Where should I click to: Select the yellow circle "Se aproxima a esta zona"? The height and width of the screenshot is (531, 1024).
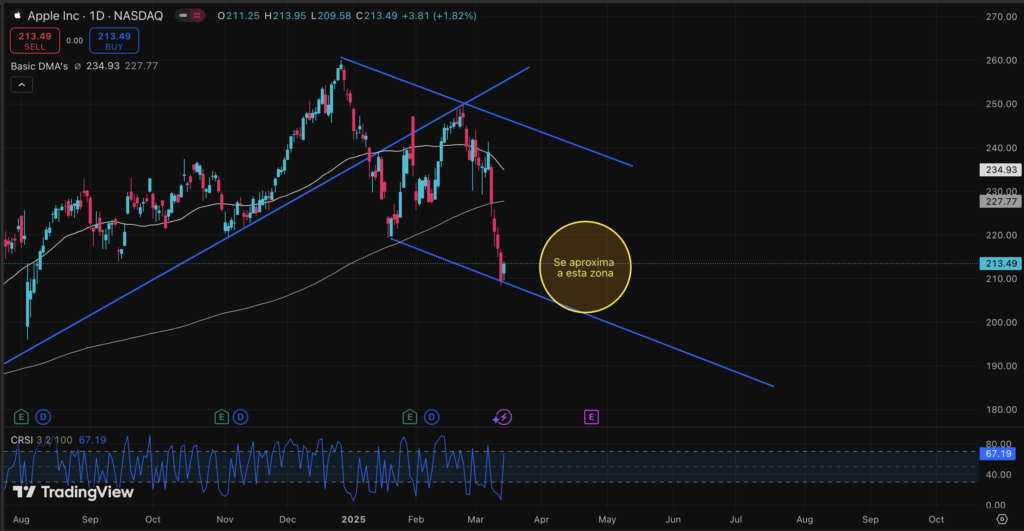coord(585,267)
